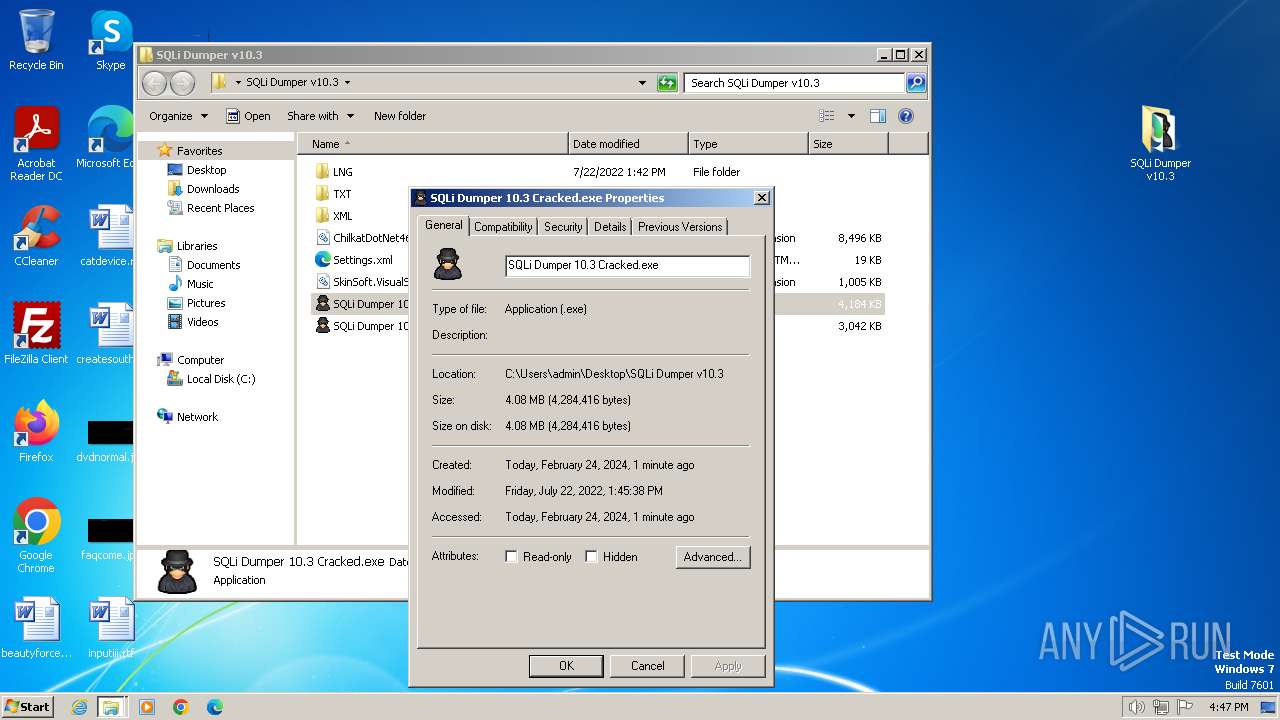1280x720 pixels.
Task: Open the Start menu
Action: tap(28, 707)
